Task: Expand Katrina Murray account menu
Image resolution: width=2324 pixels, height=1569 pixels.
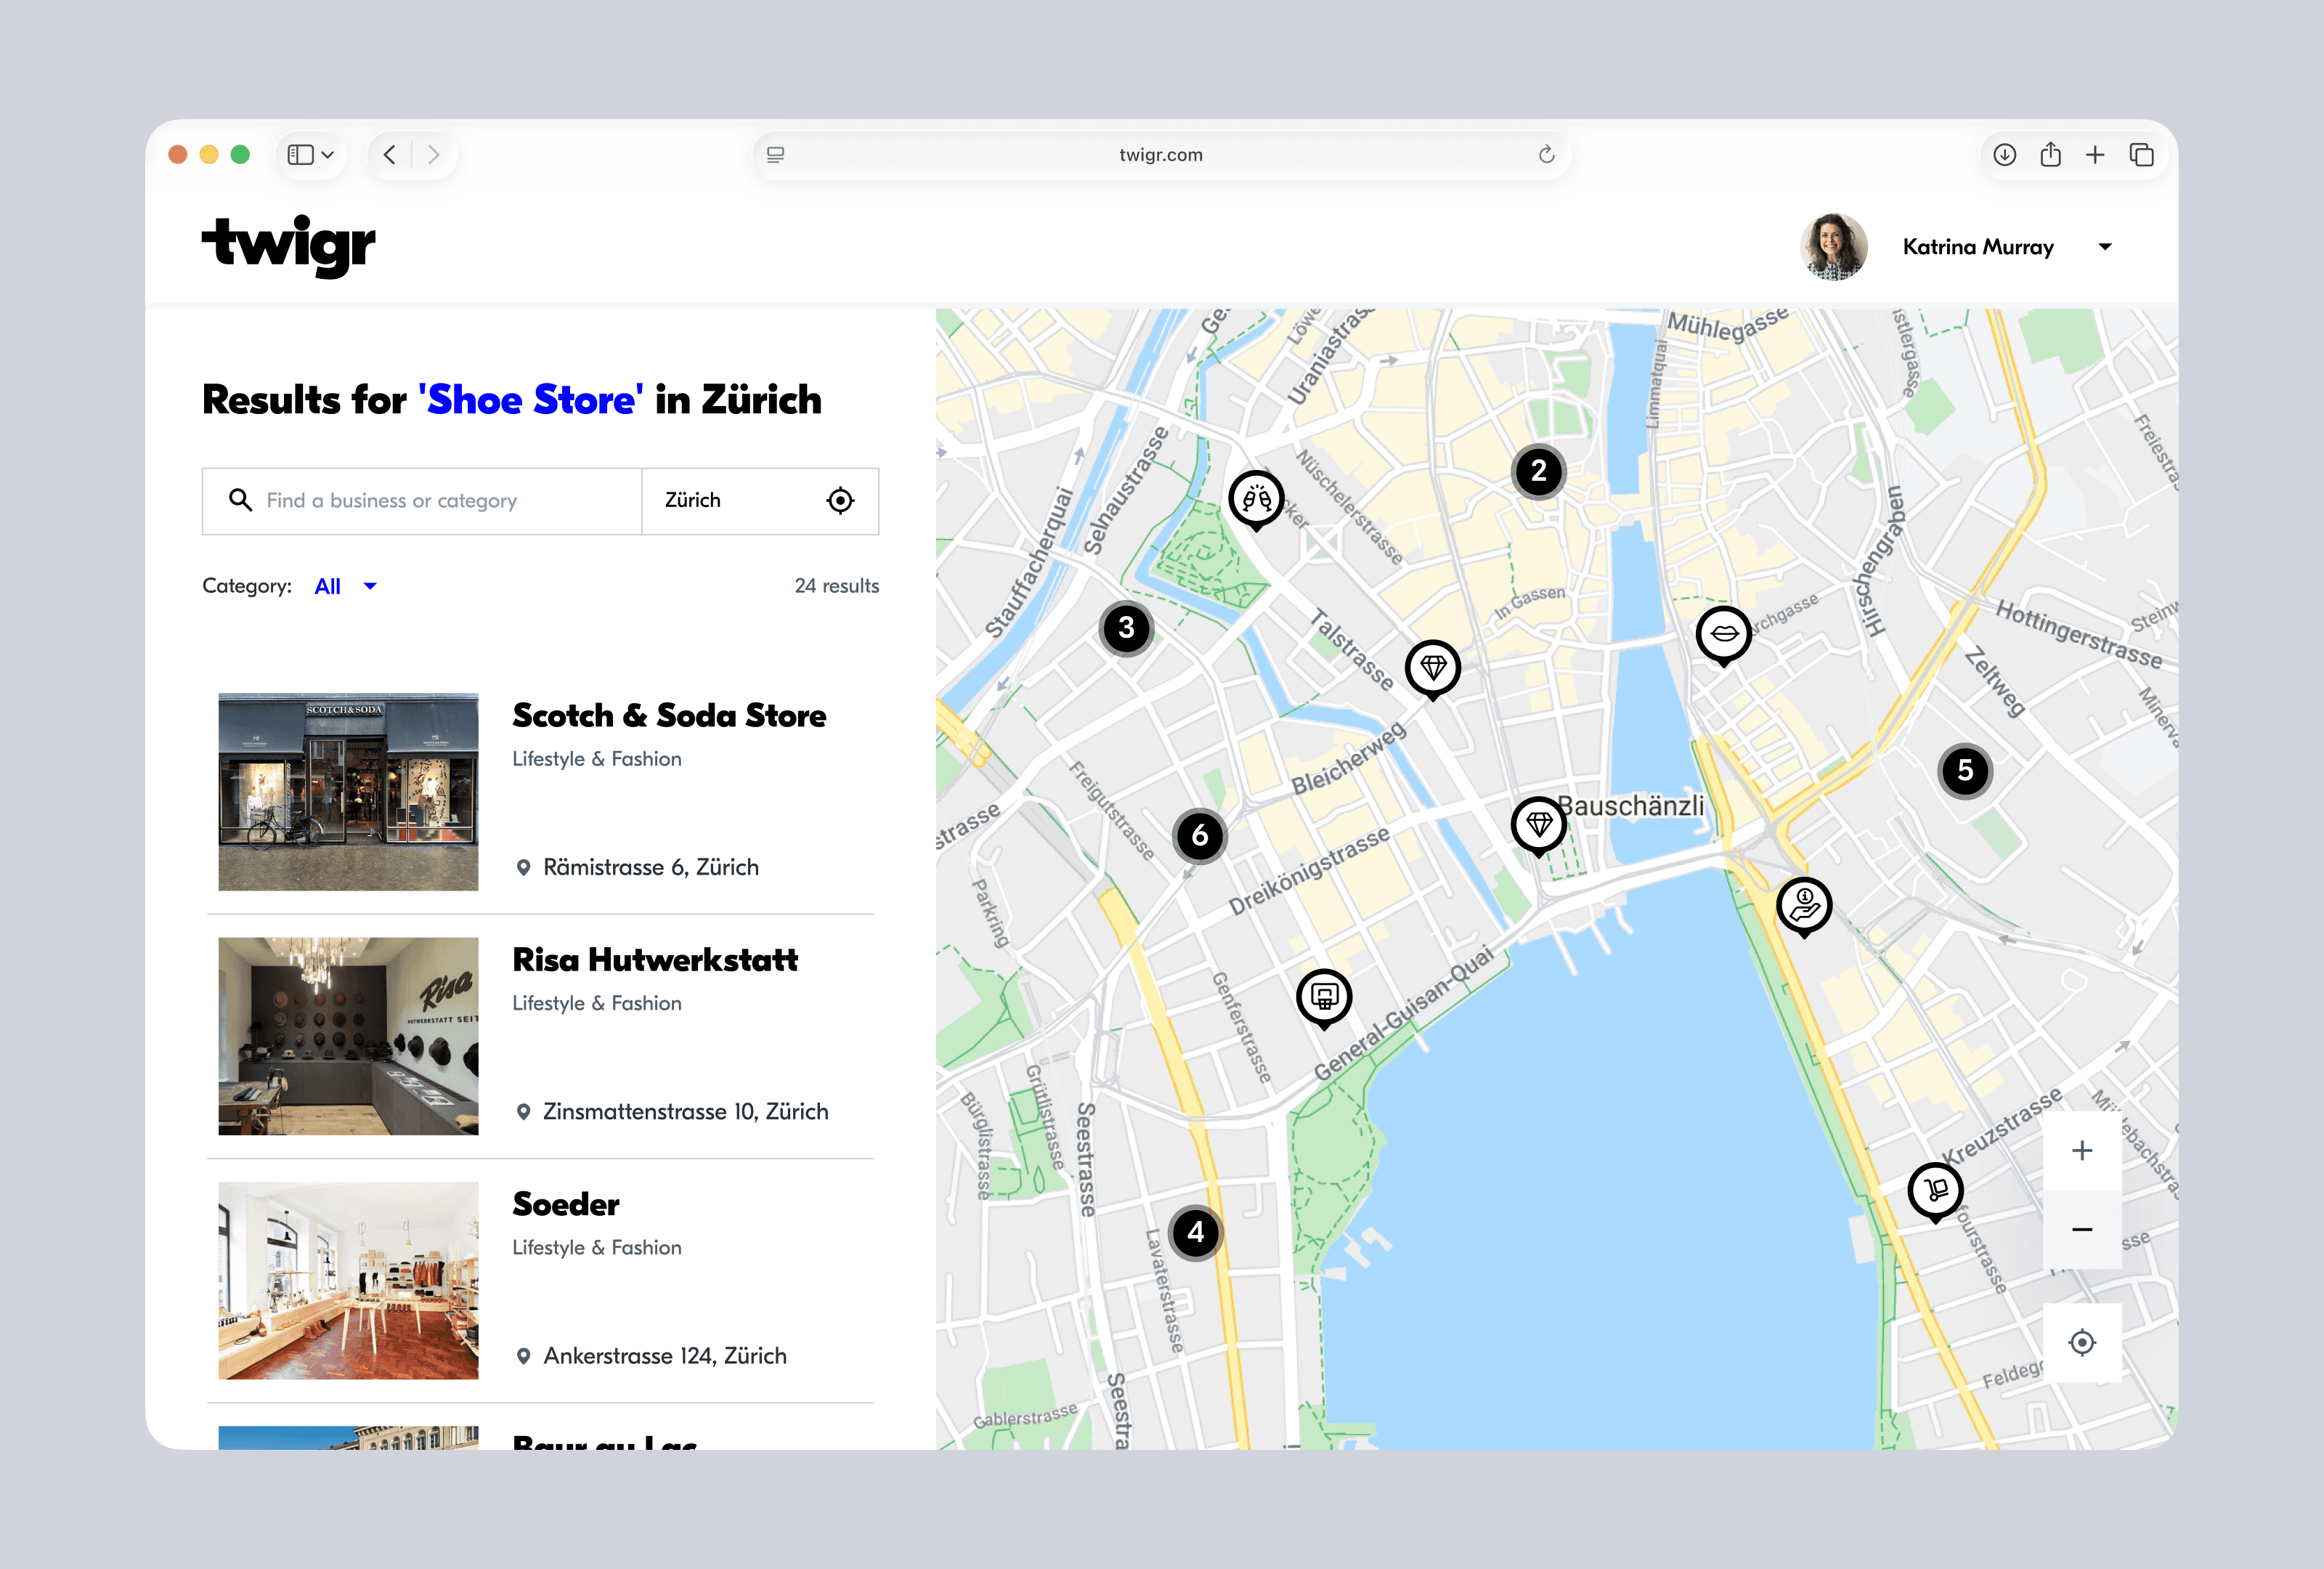Action: [x=2104, y=247]
